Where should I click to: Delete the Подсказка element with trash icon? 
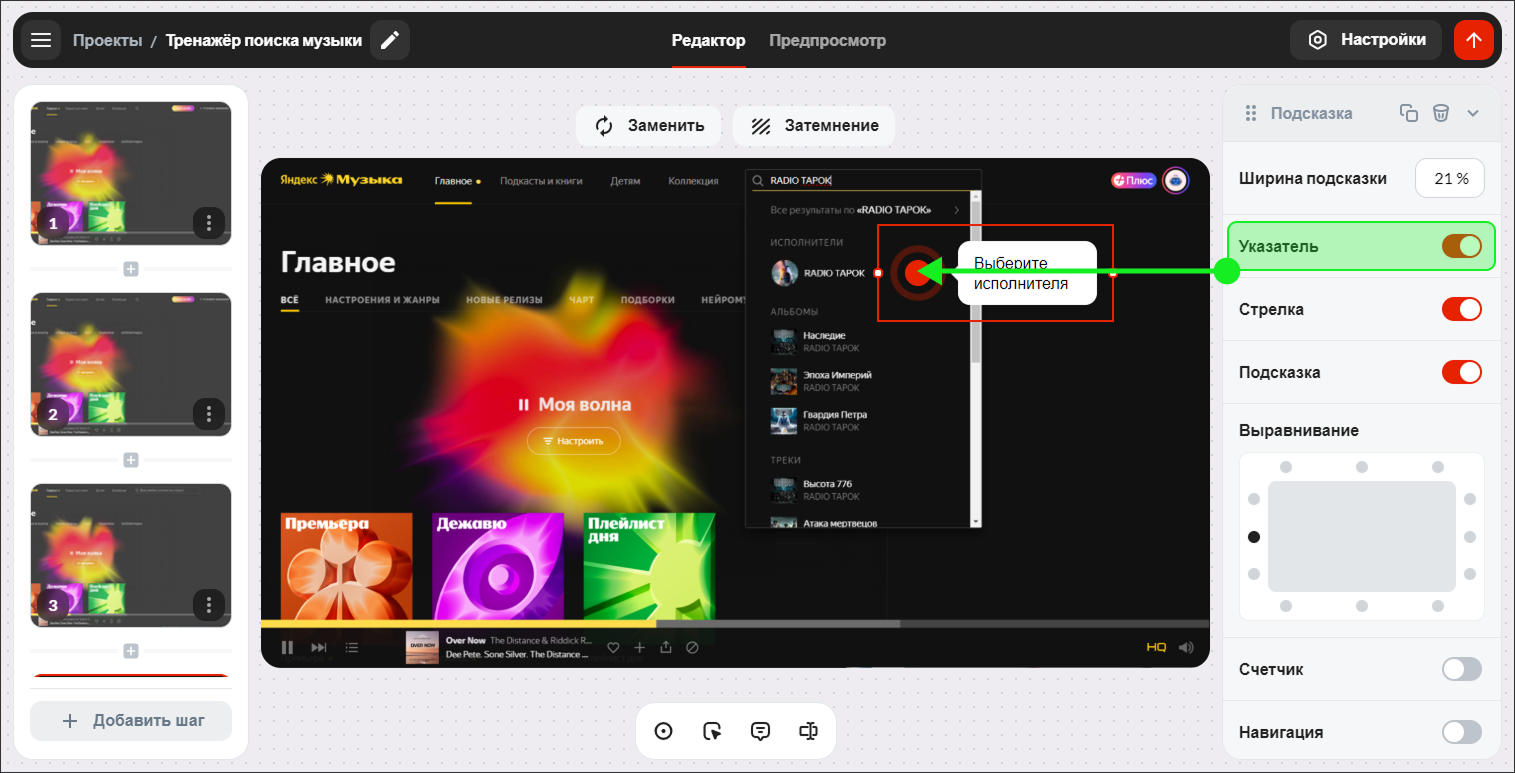(x=1440, y=113)
